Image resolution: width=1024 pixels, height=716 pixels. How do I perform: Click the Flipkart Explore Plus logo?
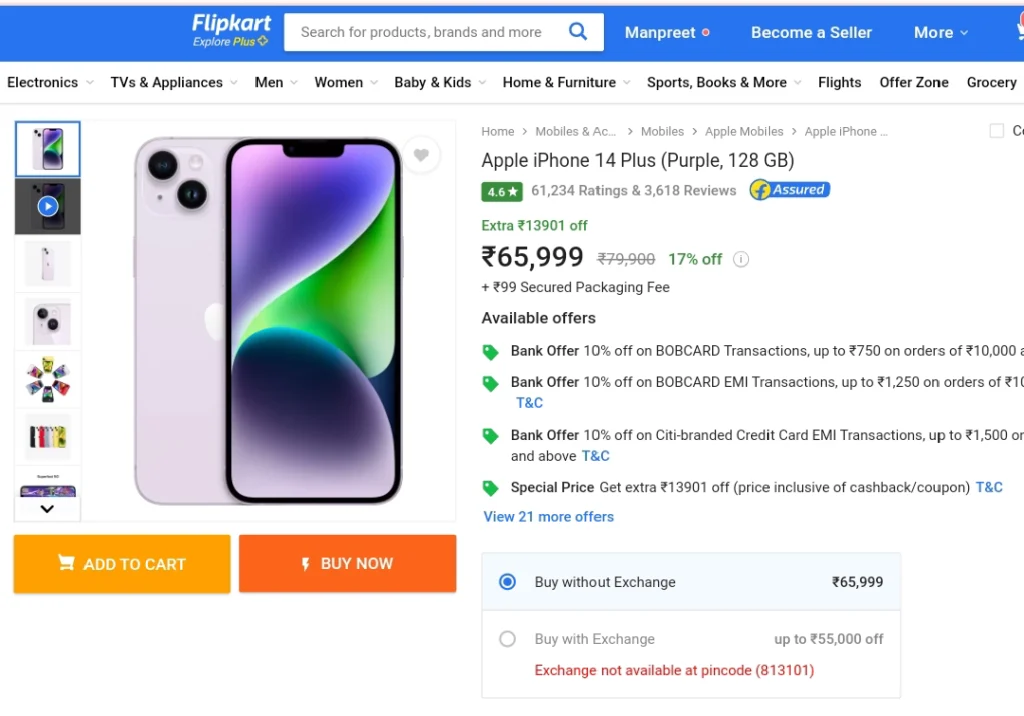tap(231, 31)
